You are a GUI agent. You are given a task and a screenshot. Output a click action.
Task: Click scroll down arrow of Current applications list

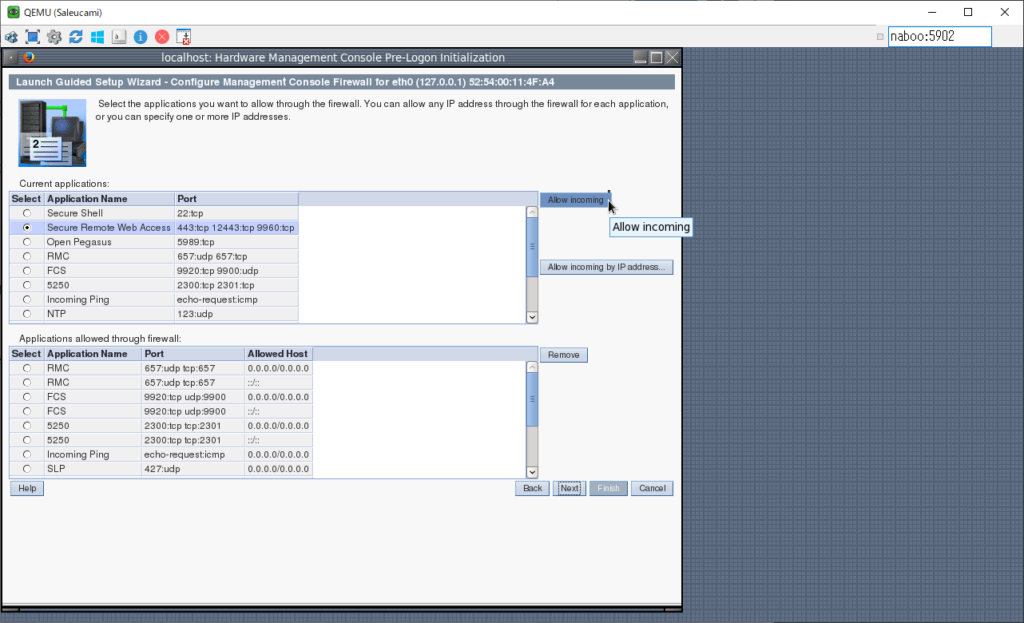click(532, 317)
